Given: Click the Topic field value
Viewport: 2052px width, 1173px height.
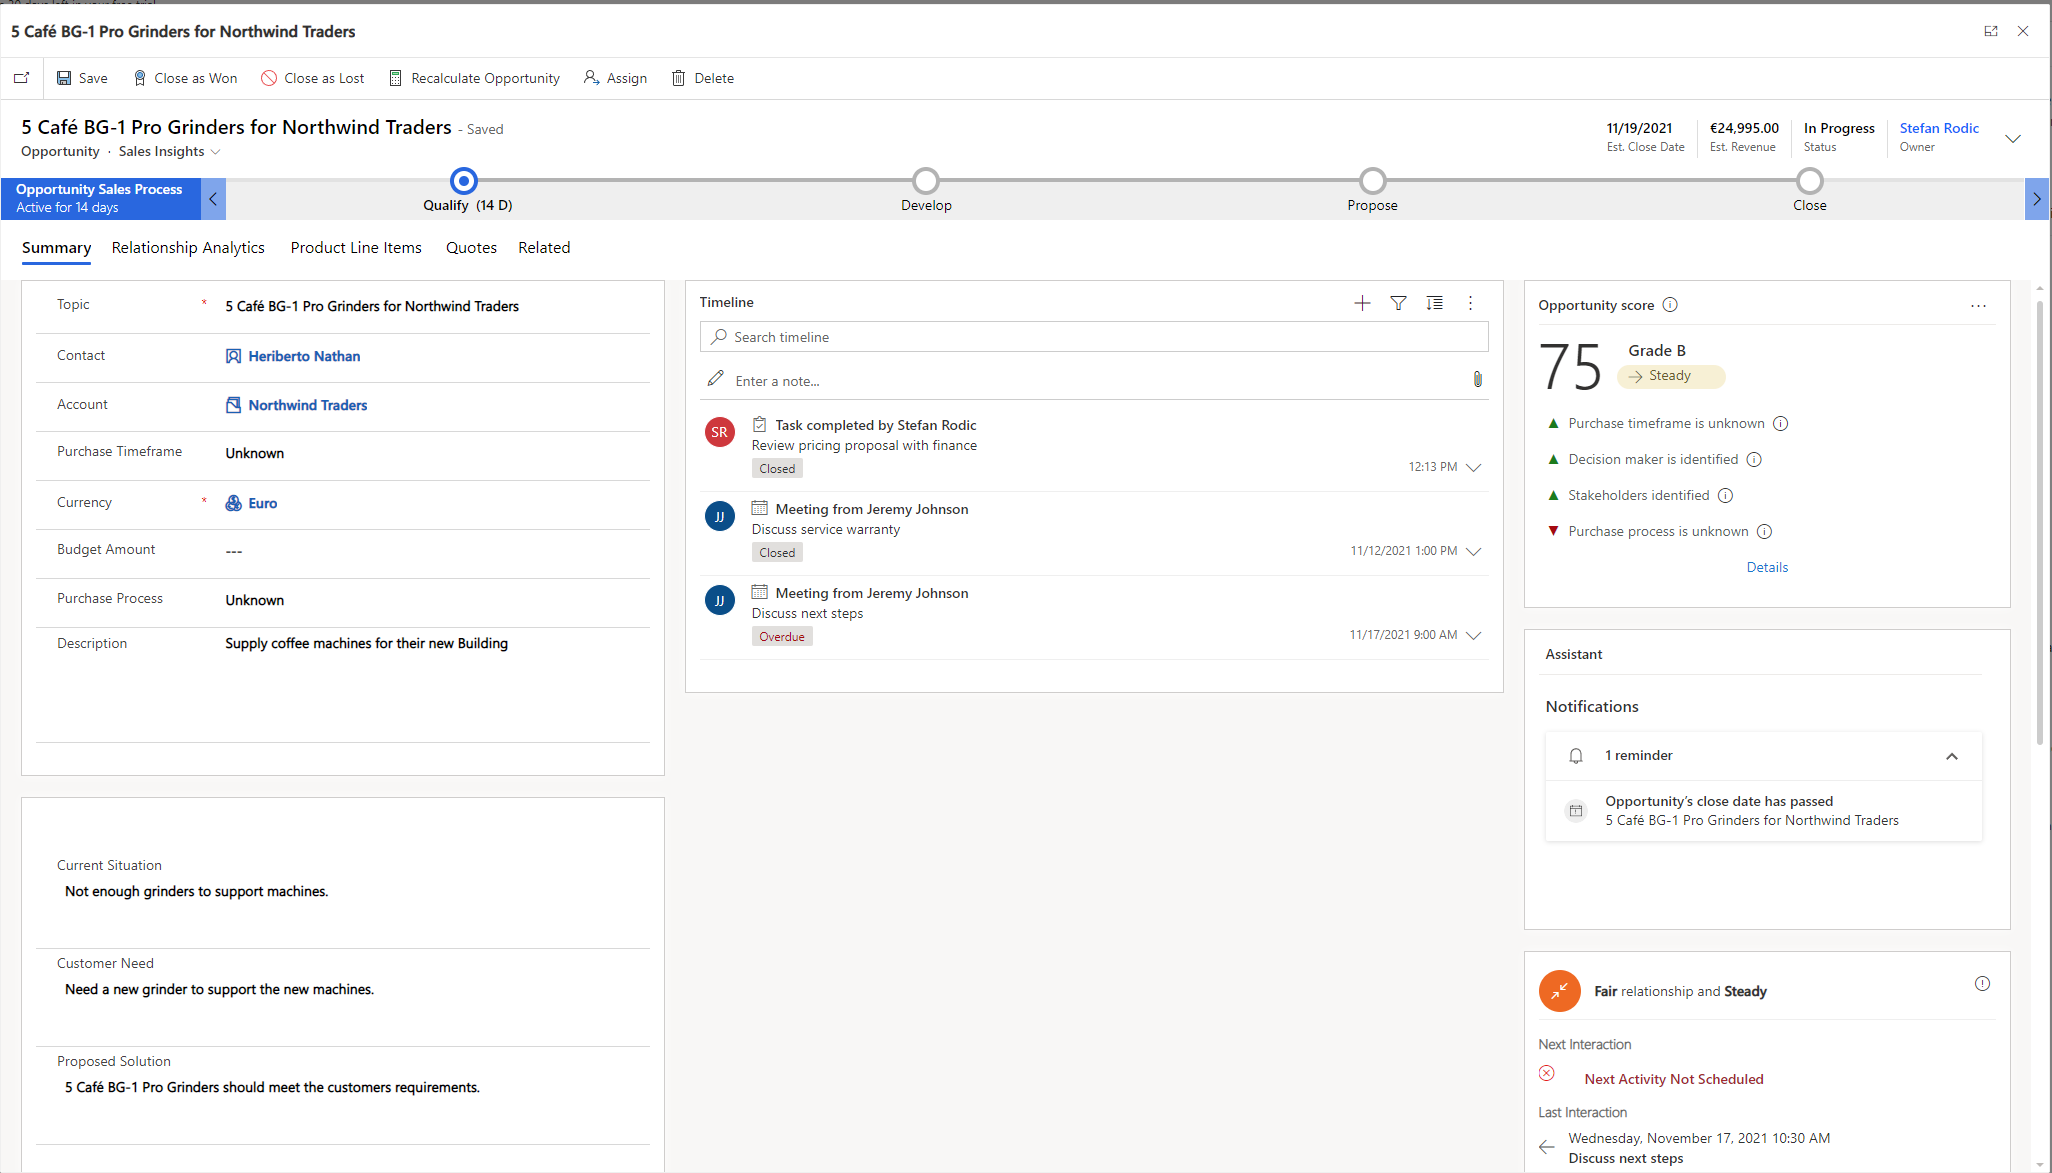Looking at the screenshot, I should point(372,306).
